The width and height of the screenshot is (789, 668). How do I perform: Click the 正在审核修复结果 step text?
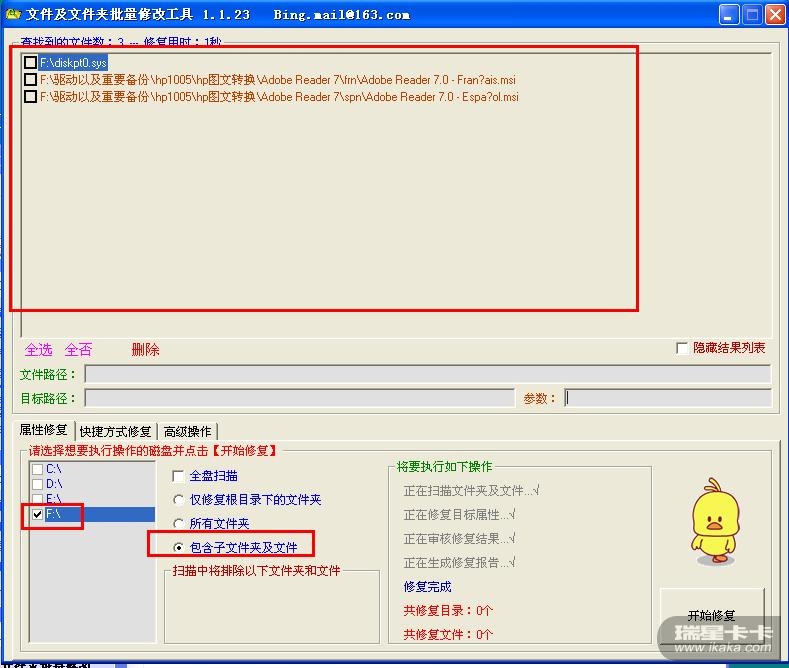pos(459,539)
